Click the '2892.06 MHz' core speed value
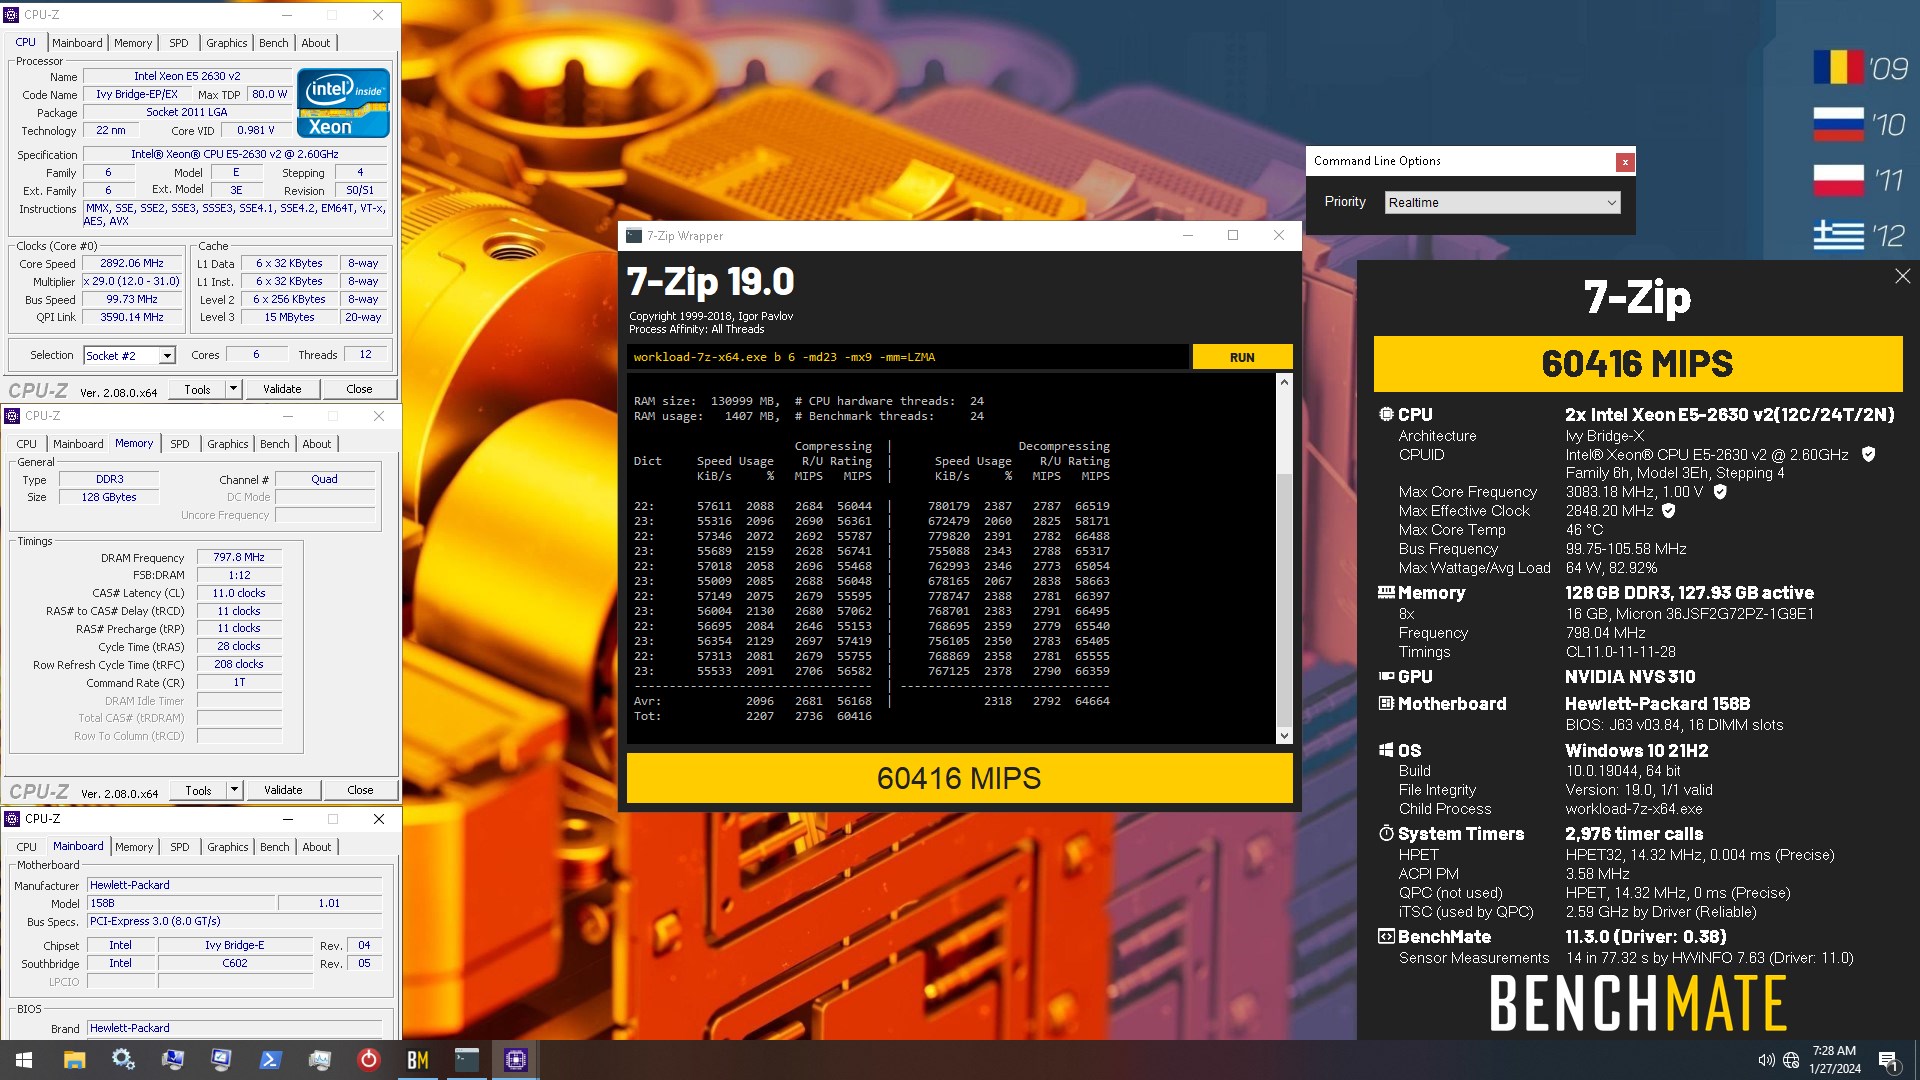Viewport: 1920px width, 1080px height. [x=132, y=263]
